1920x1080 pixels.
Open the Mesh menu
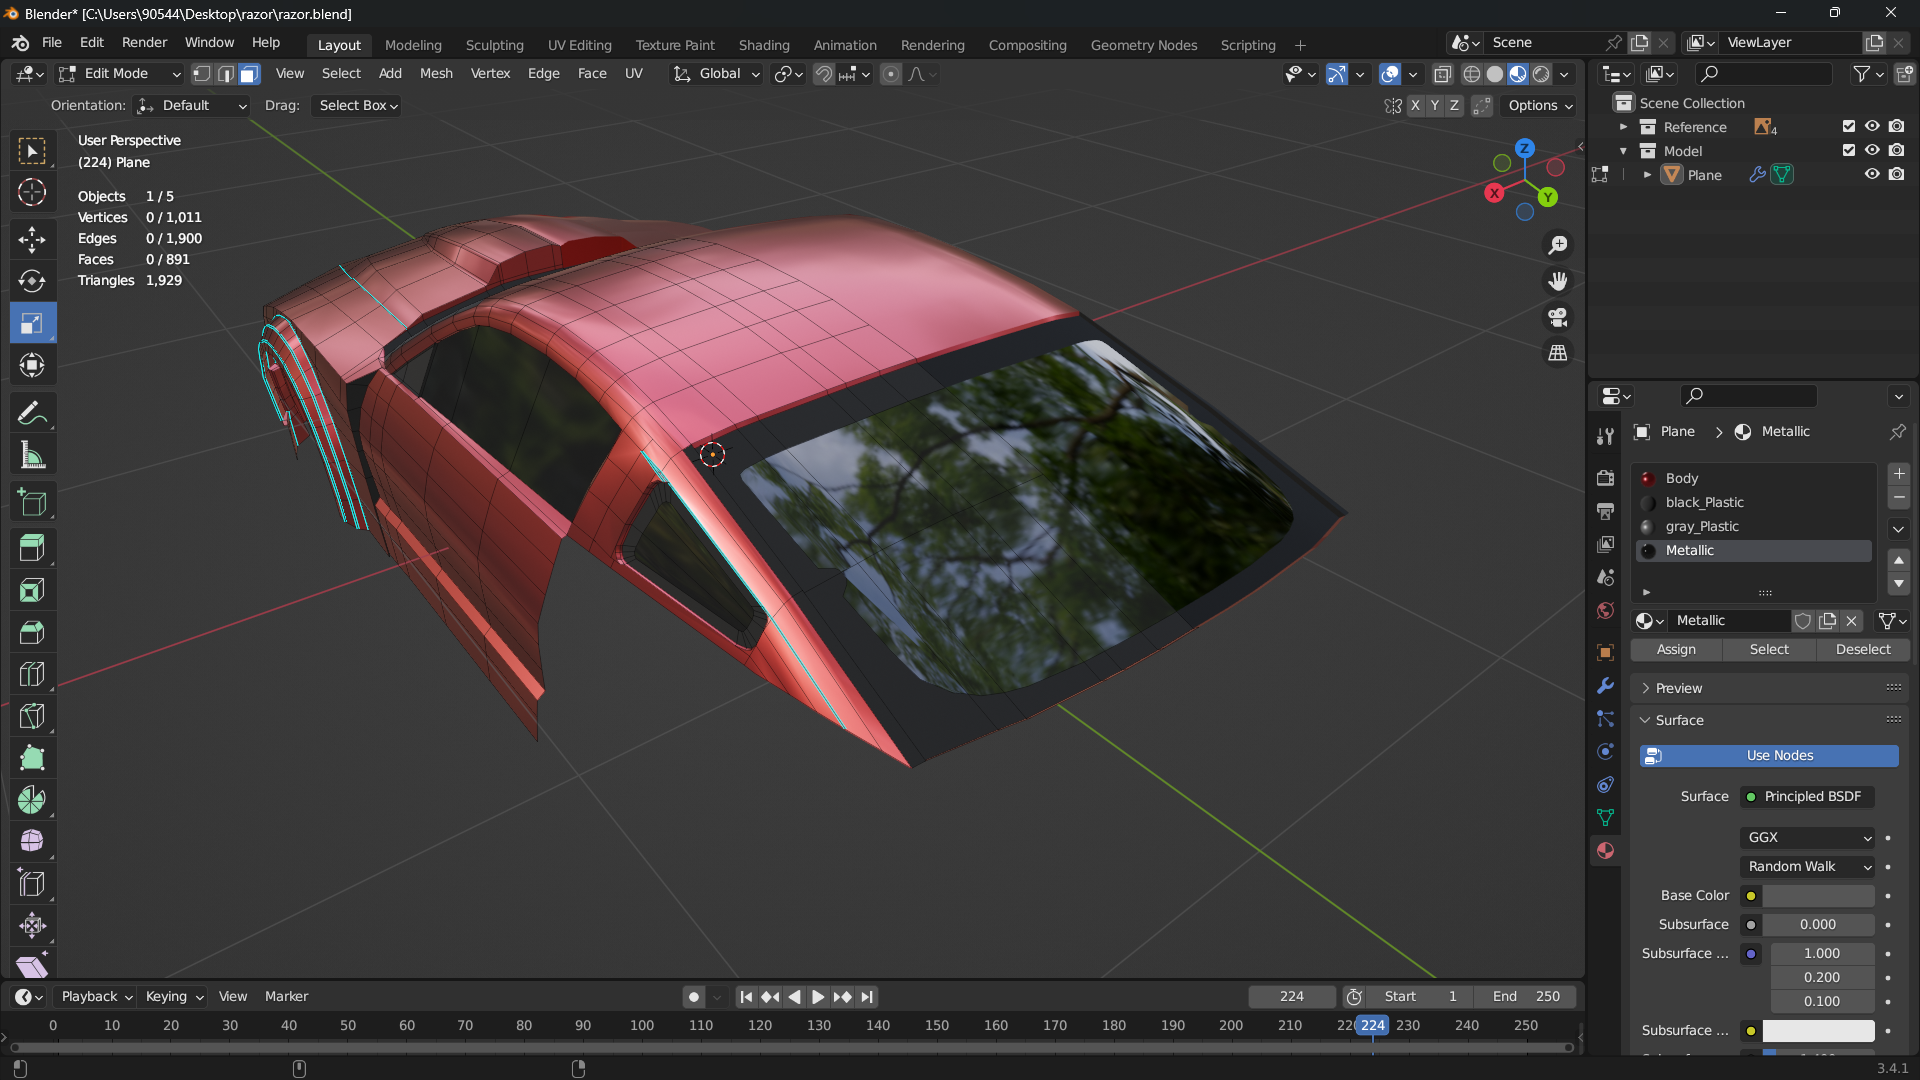436,74
